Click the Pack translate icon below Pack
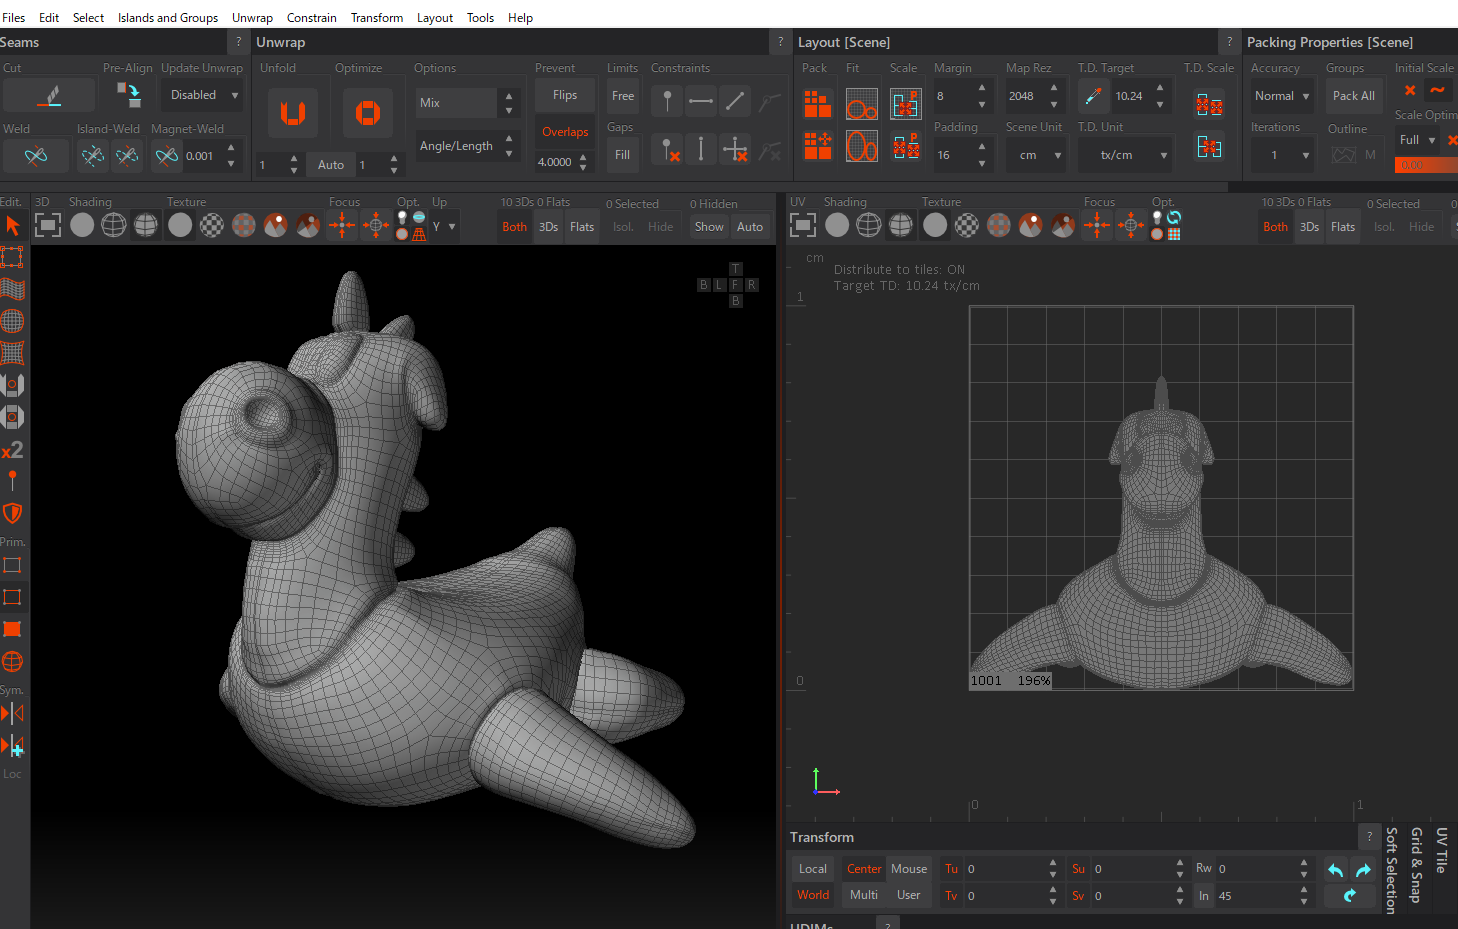 817,146
